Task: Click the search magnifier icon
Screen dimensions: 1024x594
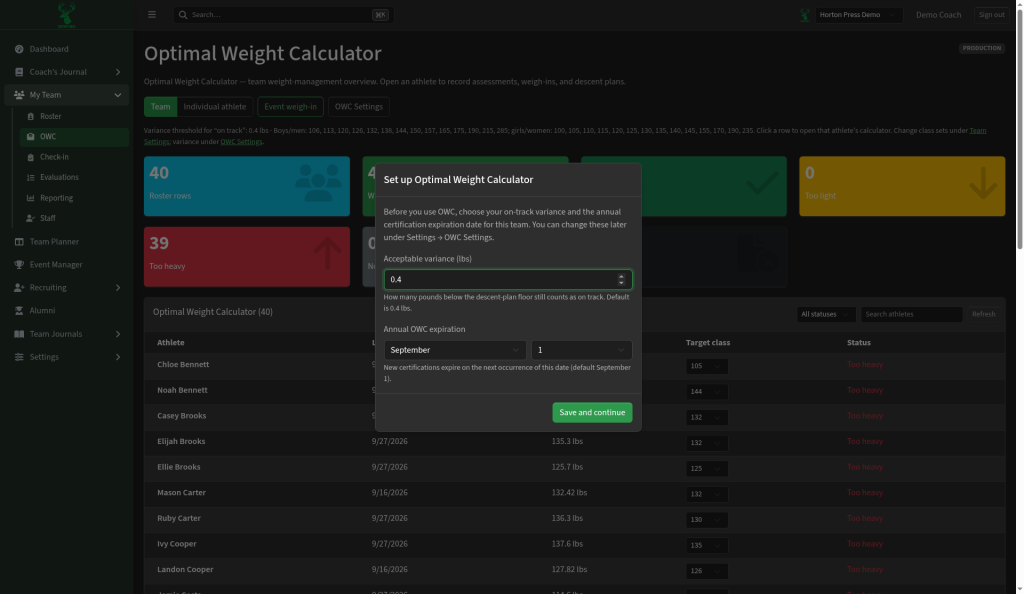Action: pyautogui.click(x=183, y=14)
